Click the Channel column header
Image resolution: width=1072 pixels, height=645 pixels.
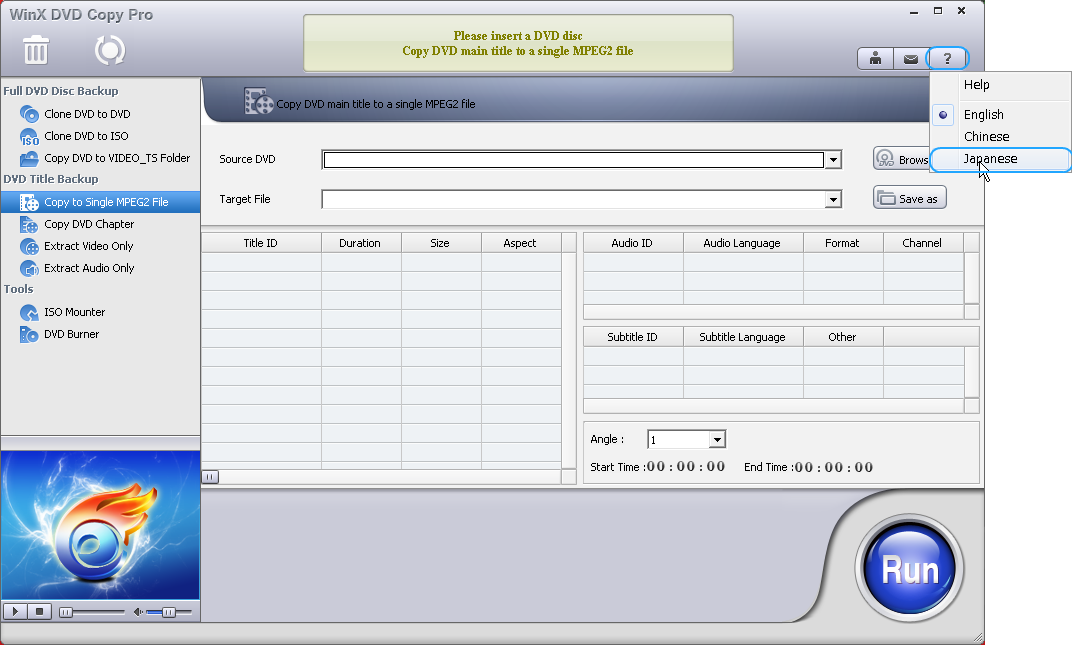pyautogui.click(x=922, y=243)
